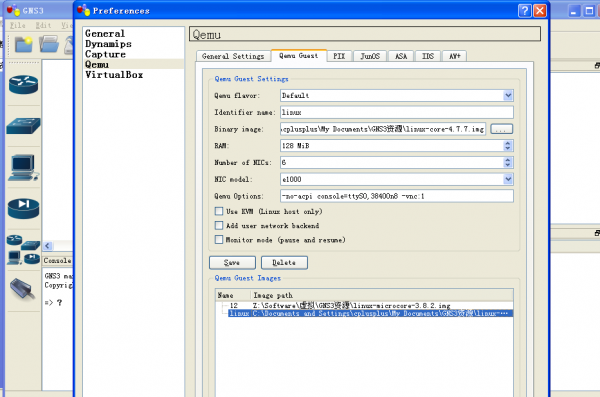Click the Identifier name field containing linux
This screenshot has width=600, height=397.
coord(396,112)
